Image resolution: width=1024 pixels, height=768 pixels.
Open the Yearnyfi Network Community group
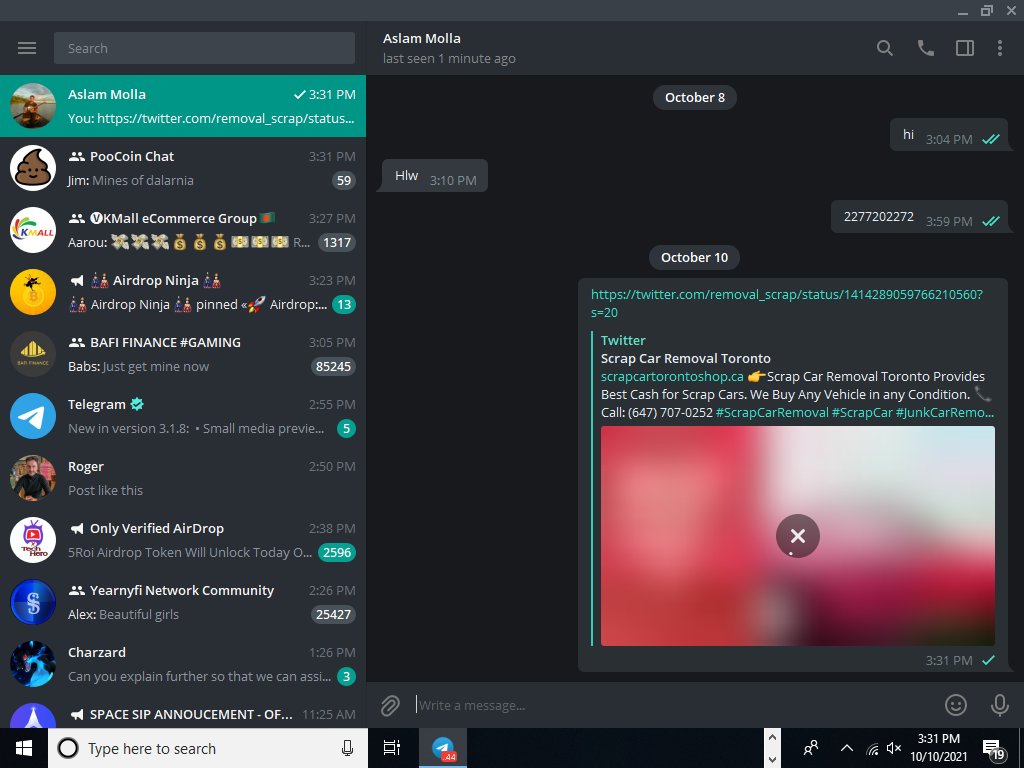click(183, 602)
